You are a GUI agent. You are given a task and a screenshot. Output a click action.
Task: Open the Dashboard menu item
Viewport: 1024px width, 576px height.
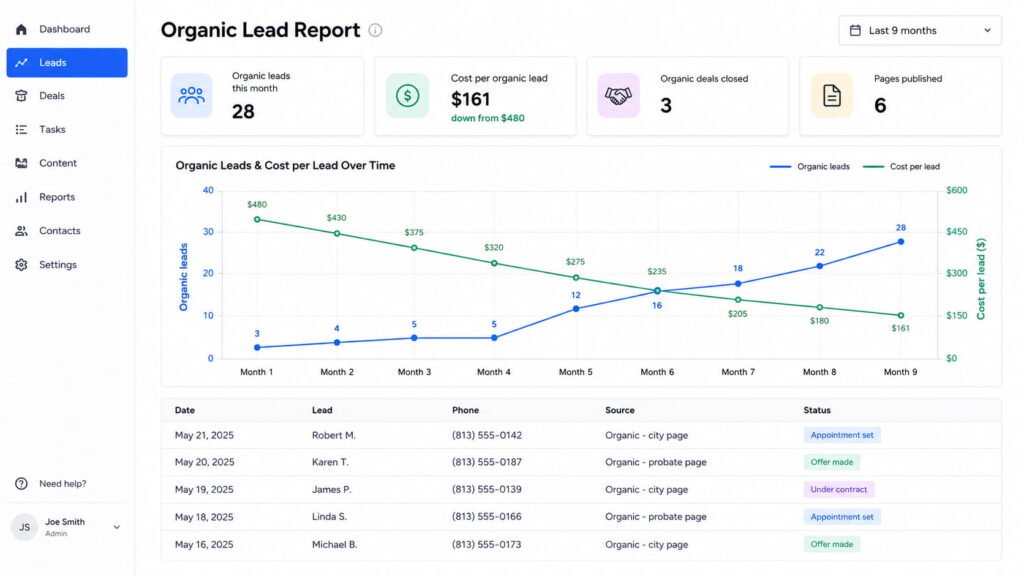click(67, 29)
